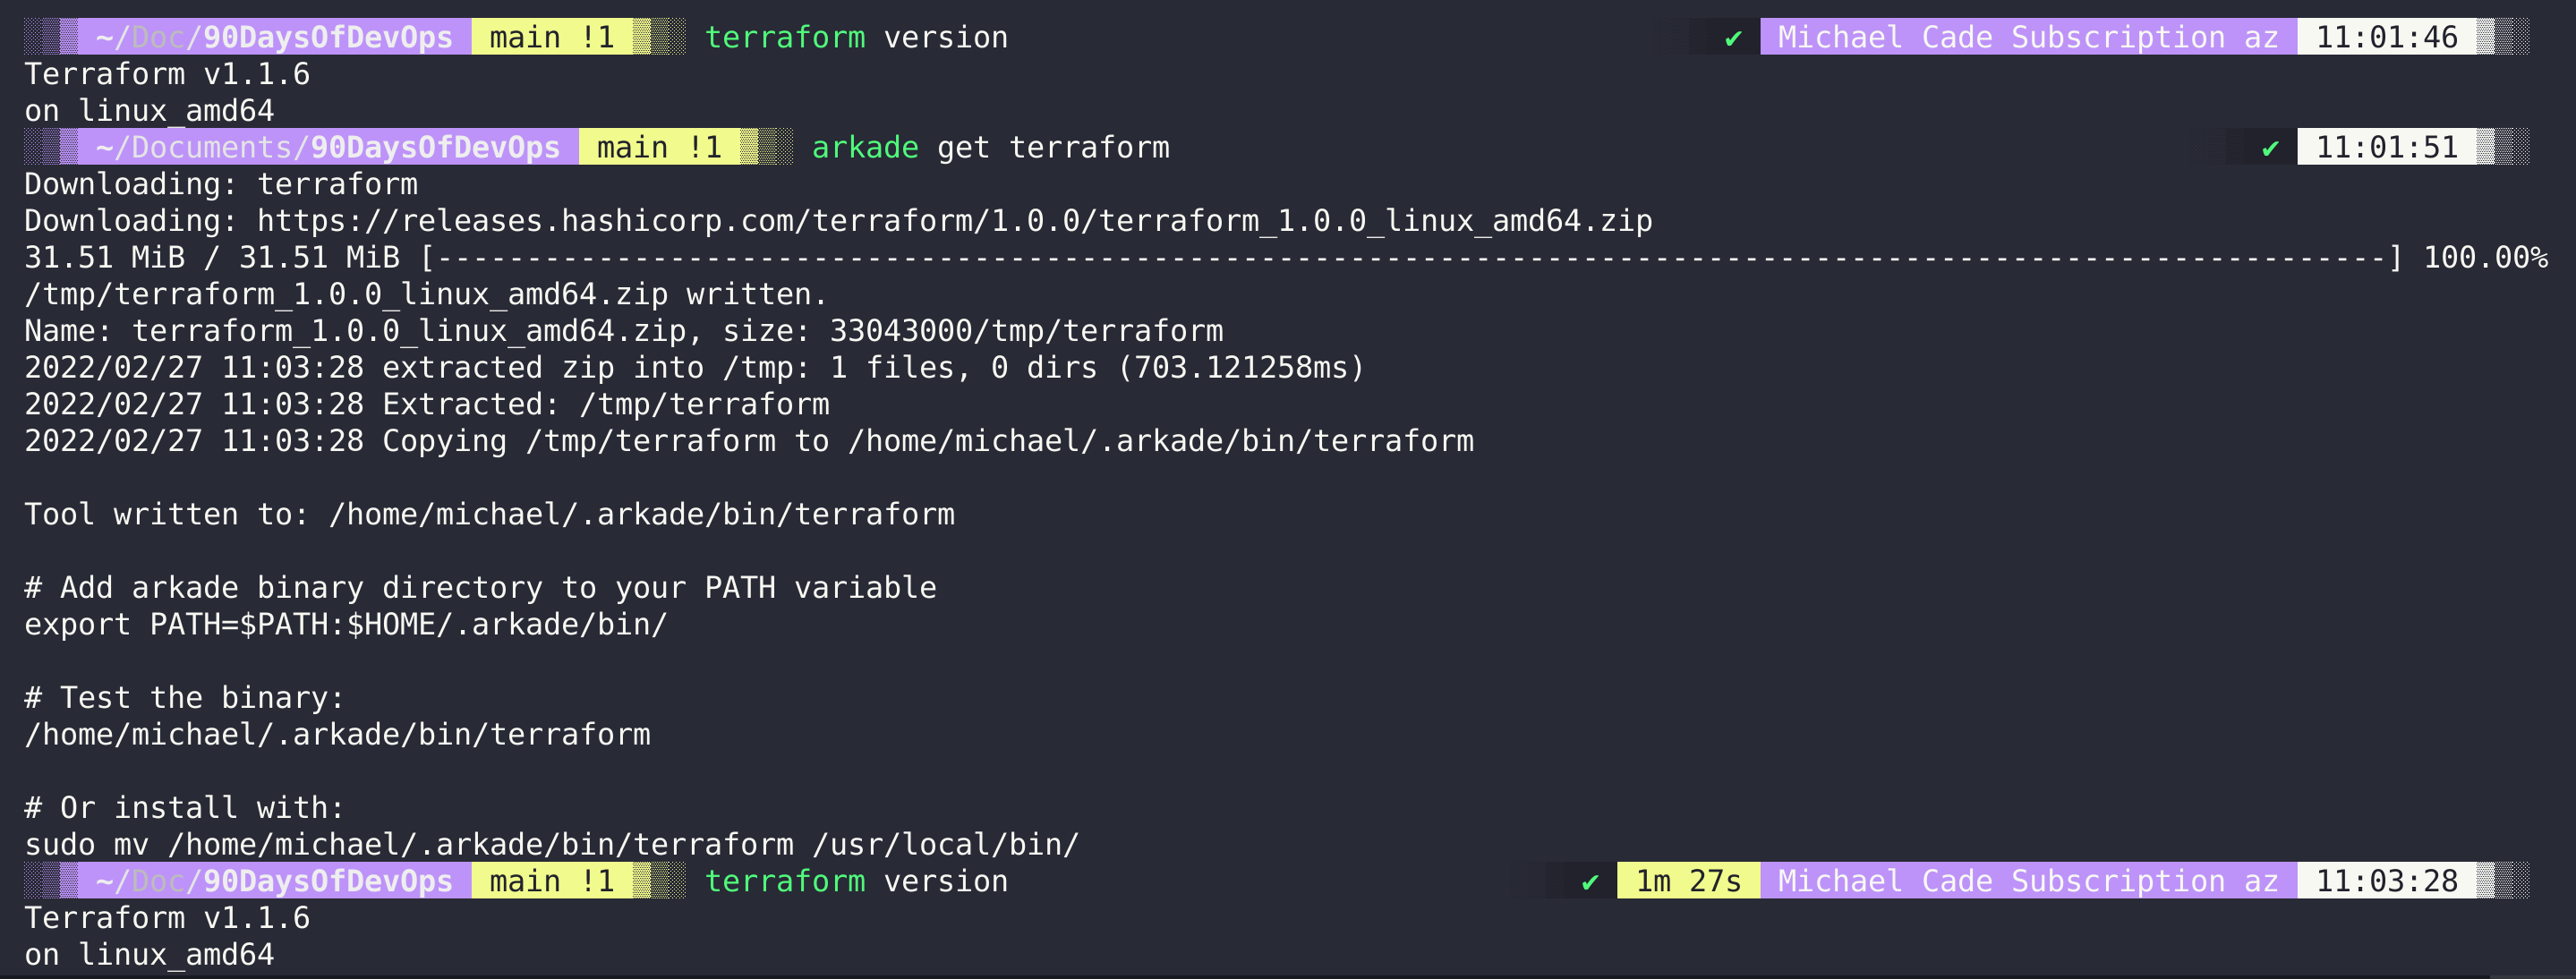Click the "/tmp/terraform_1.0.0_linux_amd64.zip written." line
This screenshot has width=2576, height=979.
pyautogui.click(x=425, y=295)
